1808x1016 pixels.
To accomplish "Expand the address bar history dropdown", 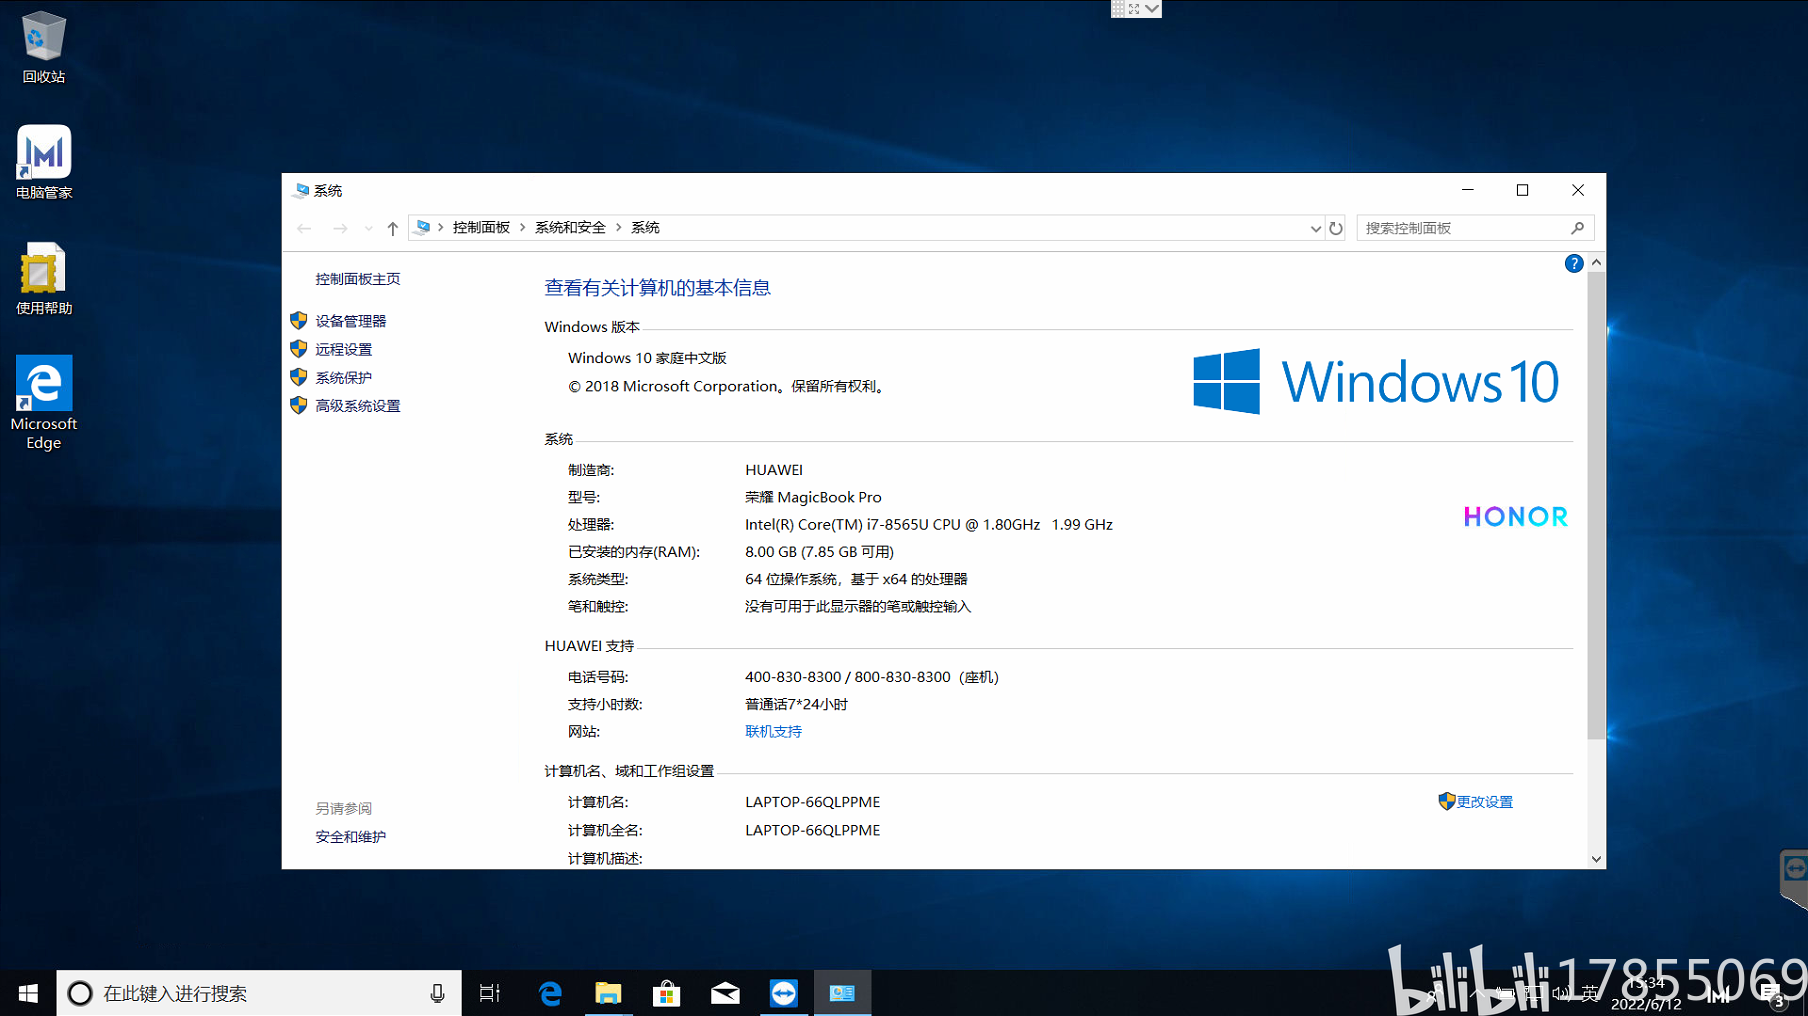I will [x=1315, y=228].
